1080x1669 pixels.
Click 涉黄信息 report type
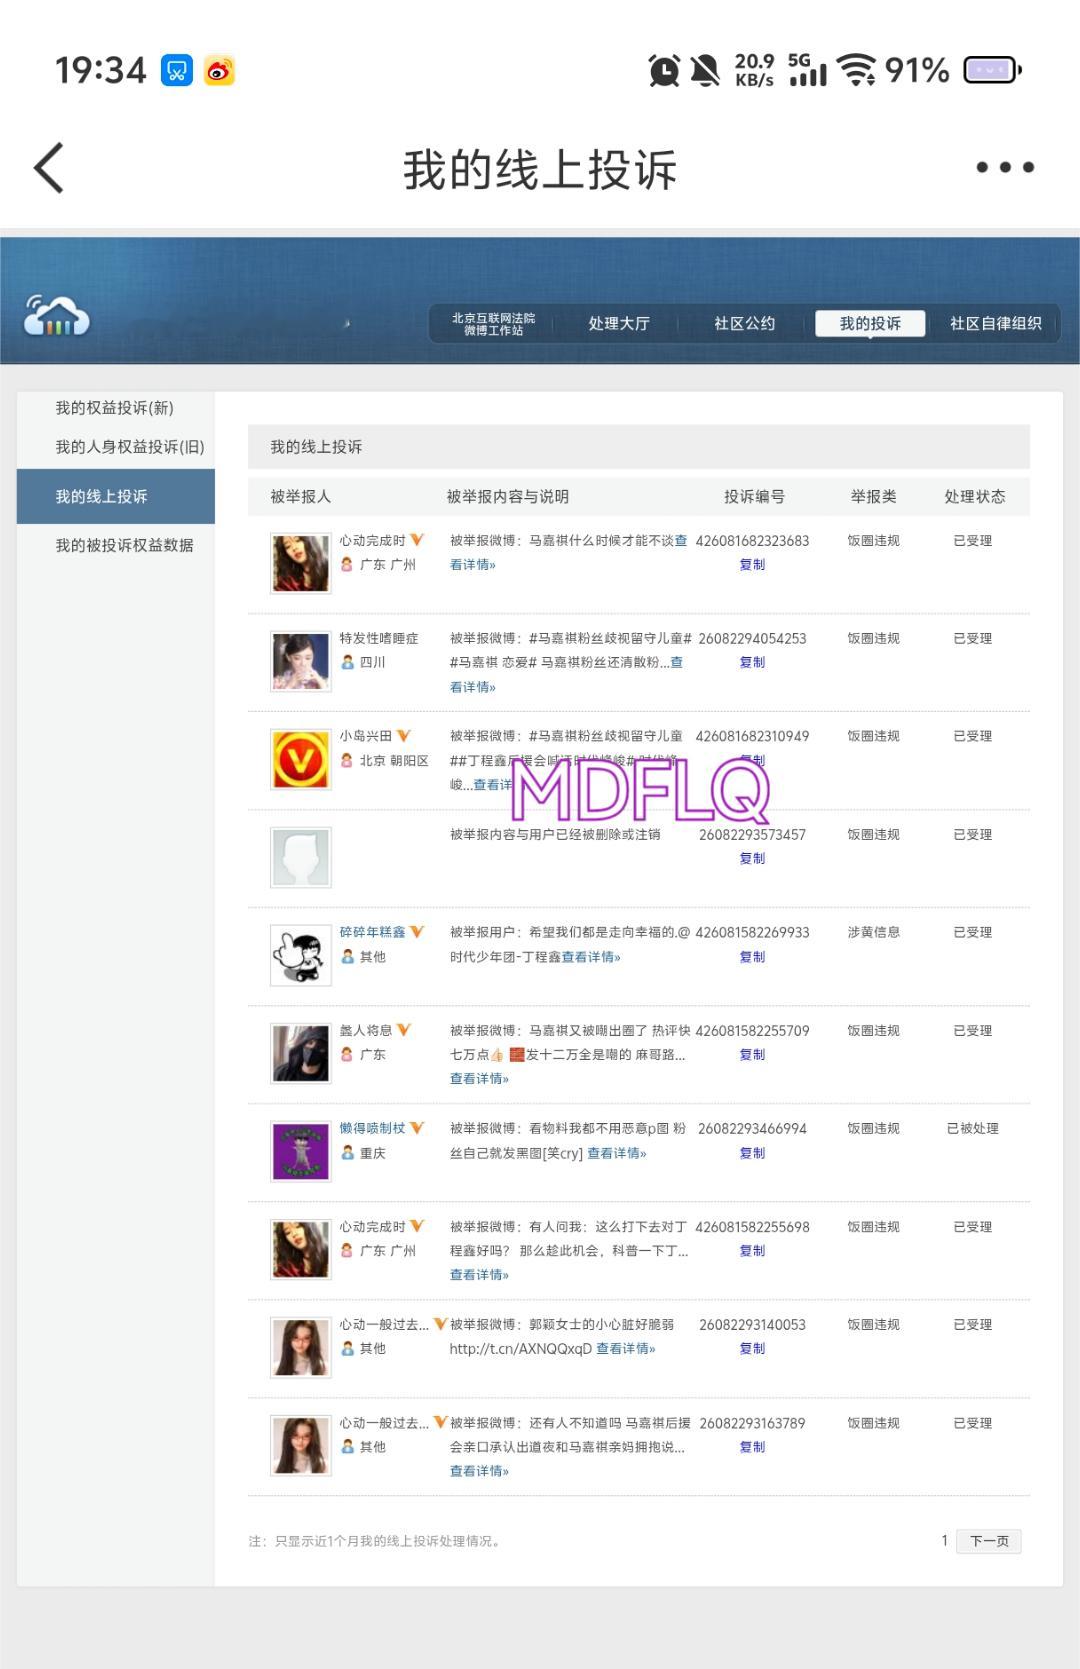874,932
